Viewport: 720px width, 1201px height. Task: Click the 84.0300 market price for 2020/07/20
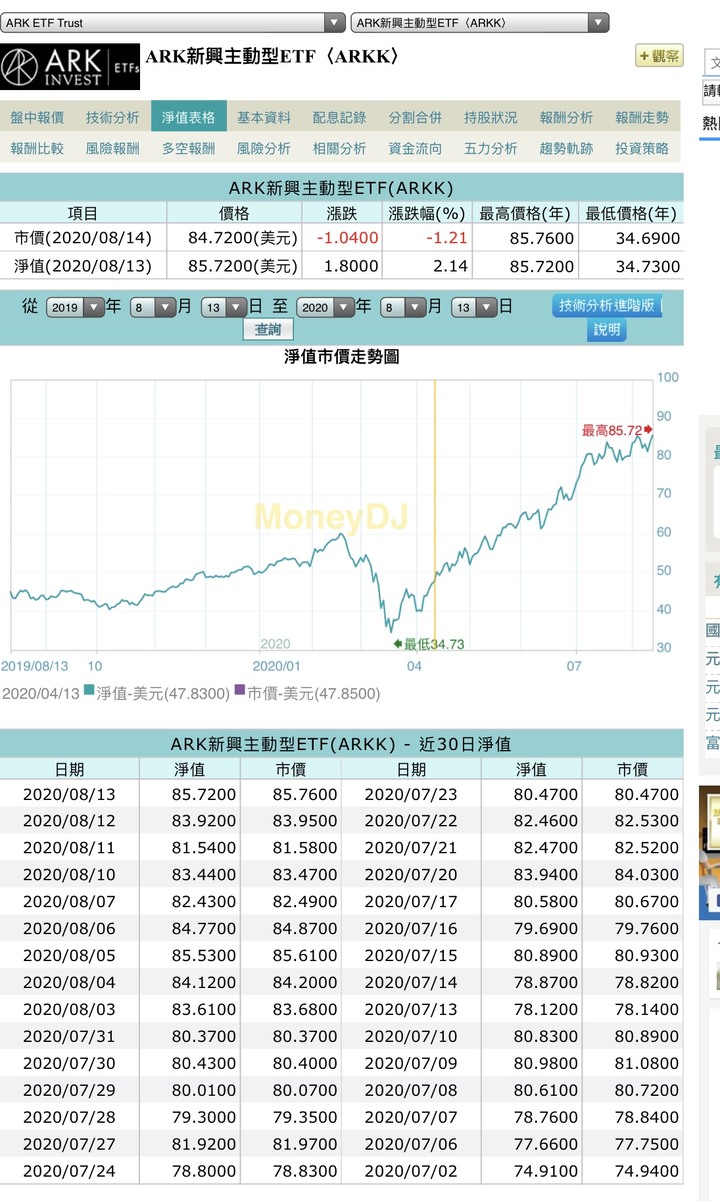tap(647, 875)
